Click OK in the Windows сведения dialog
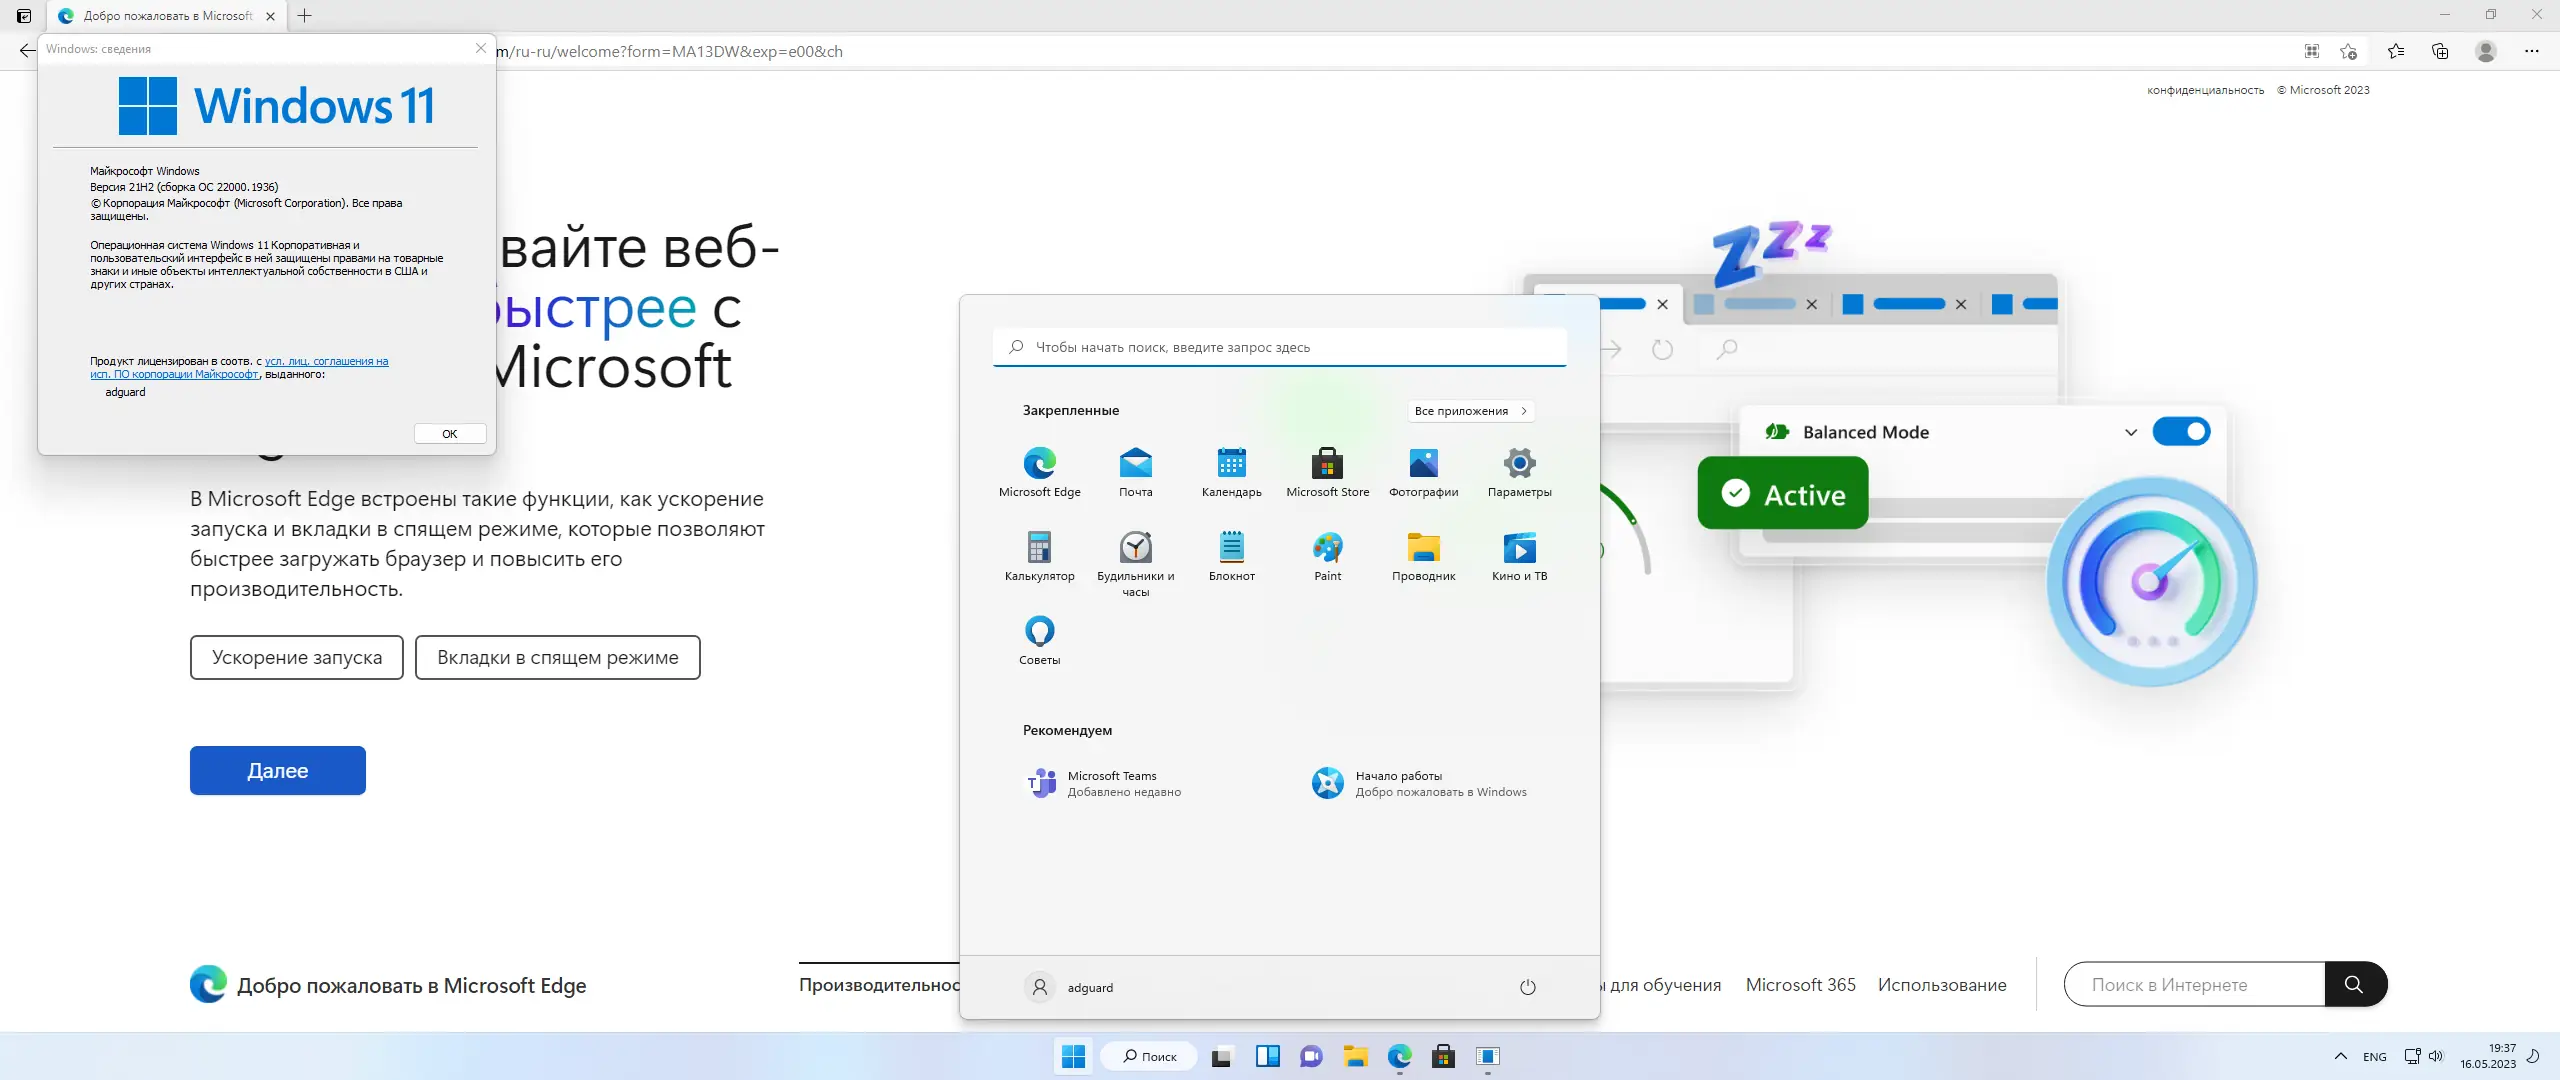This screenshot has width=2560, height=1080. [450, 433]
